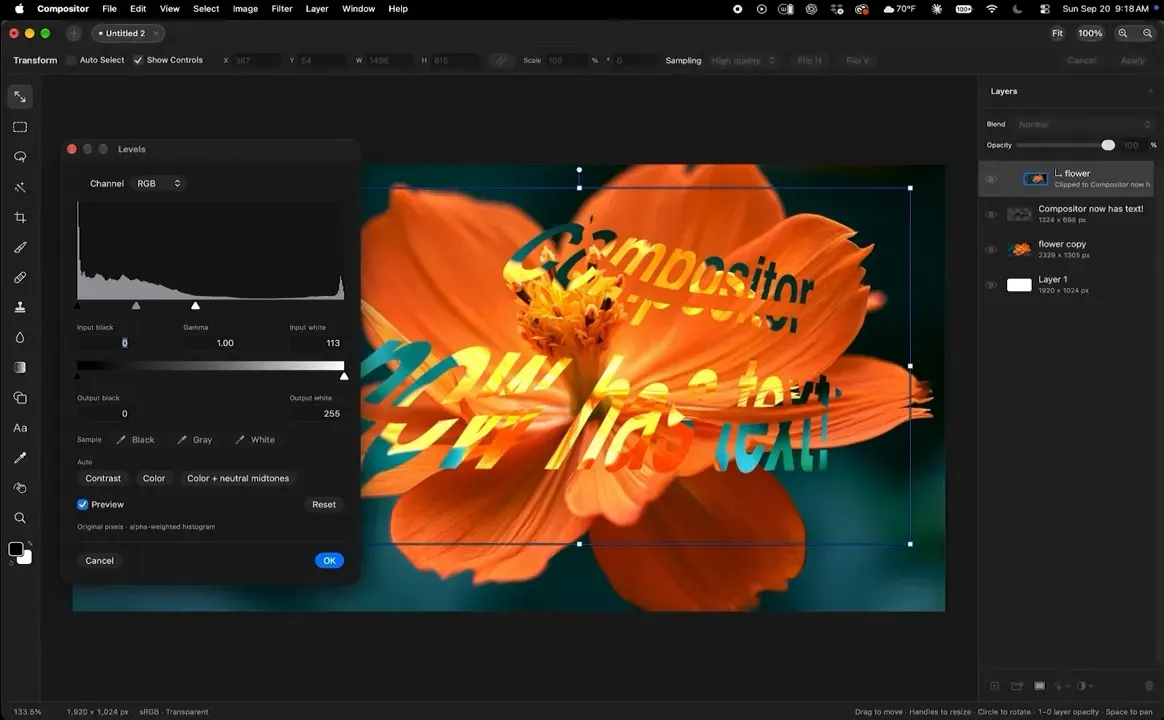
Task: Hide the flower layer with its eye
Action: [990, 179]
